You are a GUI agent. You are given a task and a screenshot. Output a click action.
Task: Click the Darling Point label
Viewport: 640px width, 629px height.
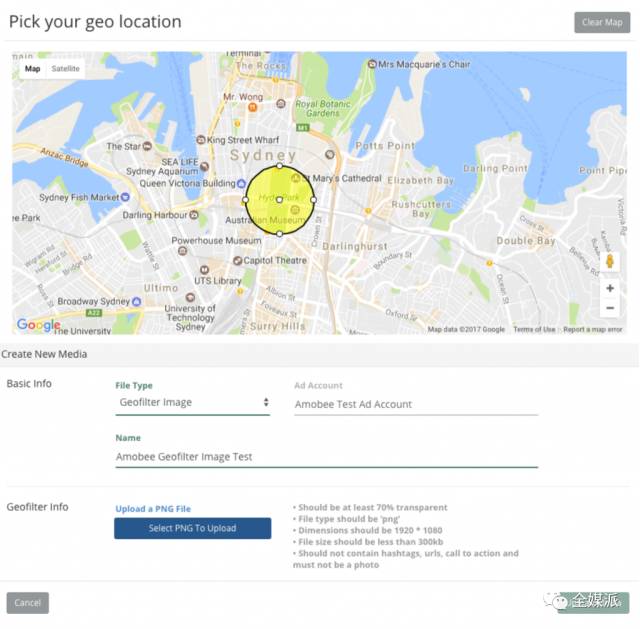(495, 168)
